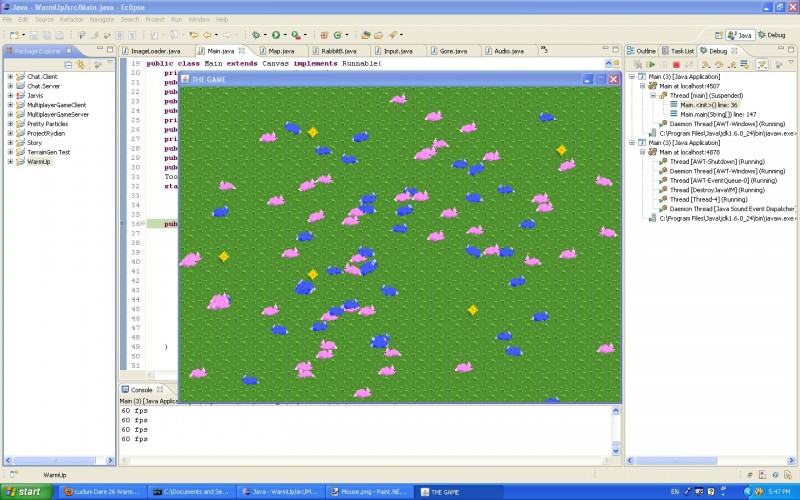Image resolution: width=800 pixels, height=500 pixels.
Task: Click Collapse All in Package Explorer
Action: click(68, 65)
